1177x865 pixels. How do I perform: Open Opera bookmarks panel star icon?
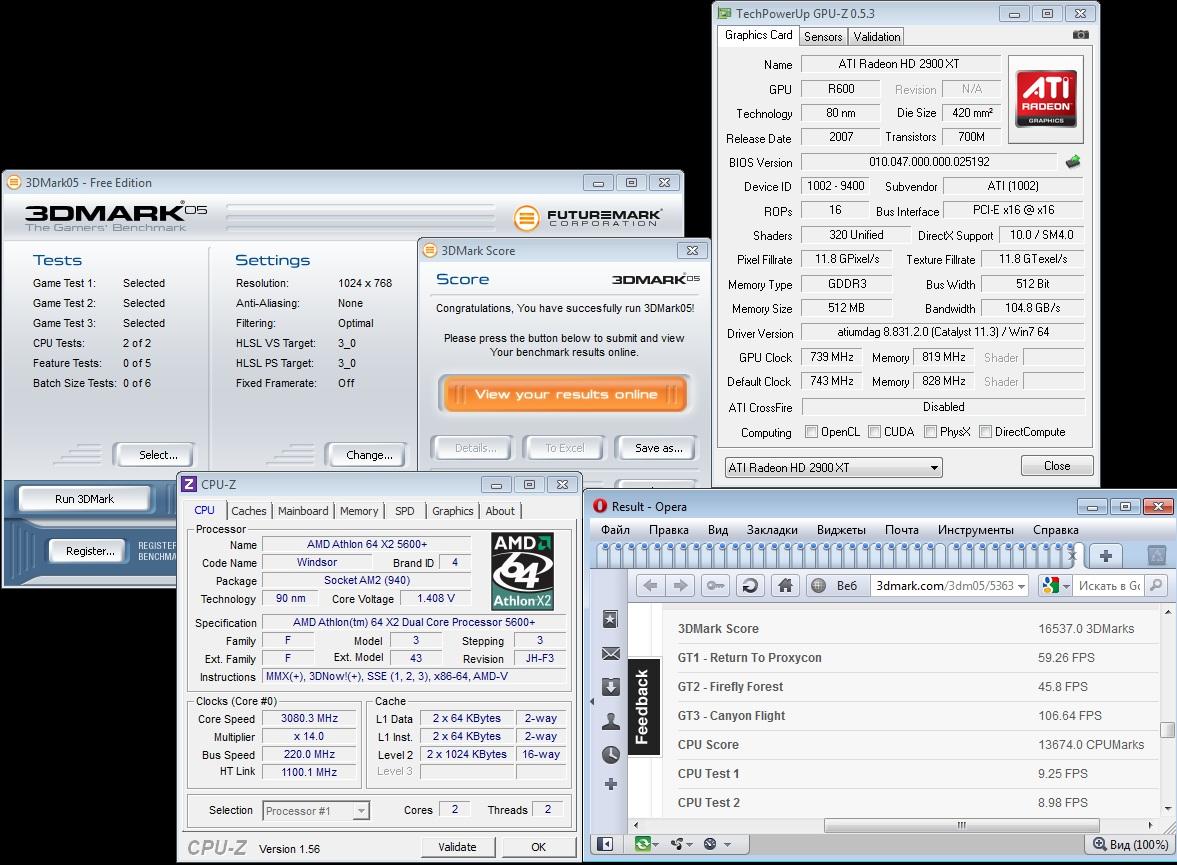coord(610,619)
